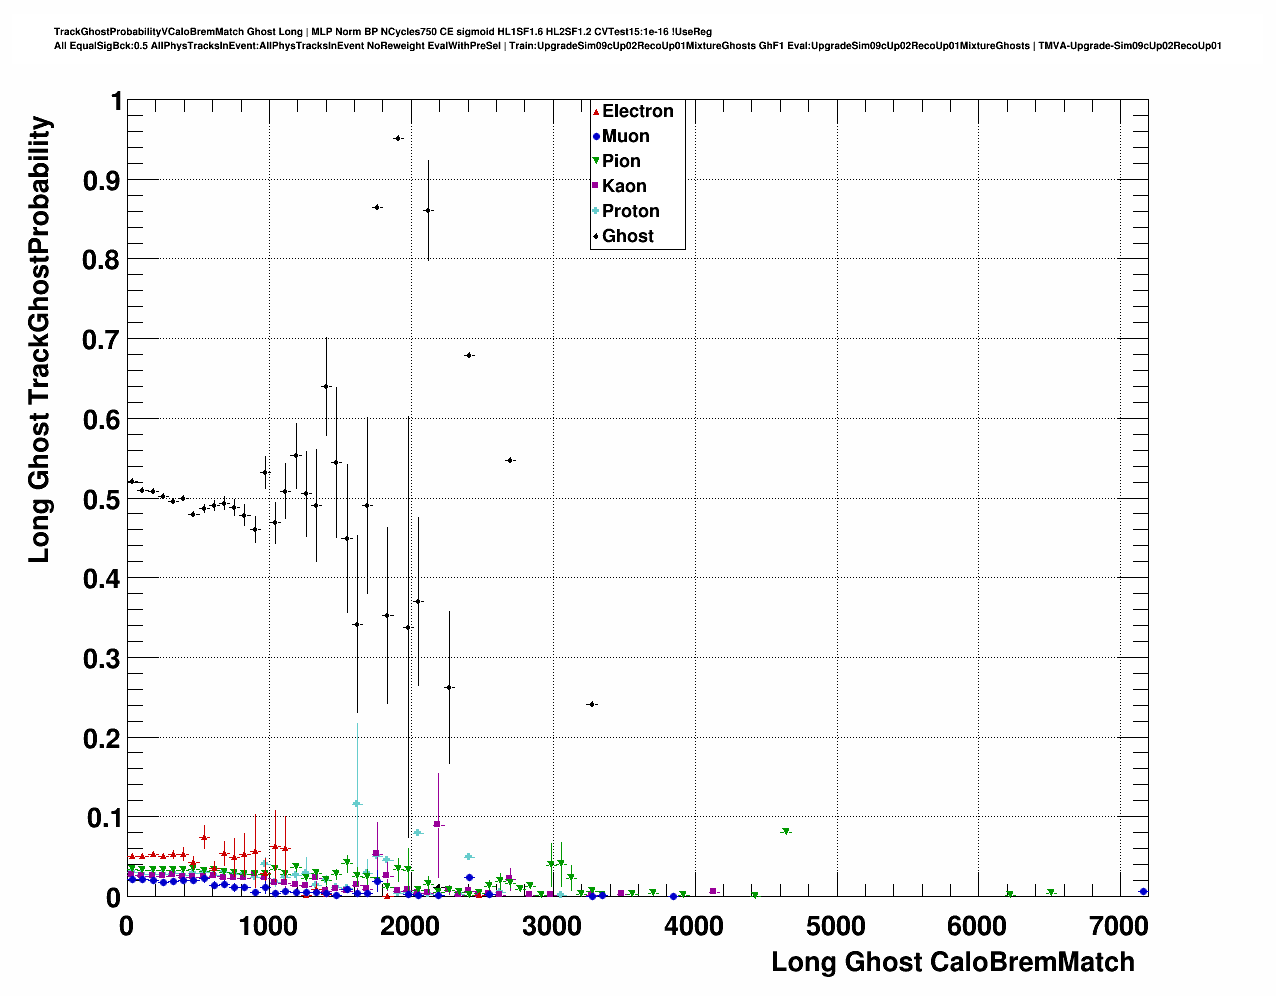Click the y-axis label 0.3
The image size is (1276, 996).
click(104, 659)
